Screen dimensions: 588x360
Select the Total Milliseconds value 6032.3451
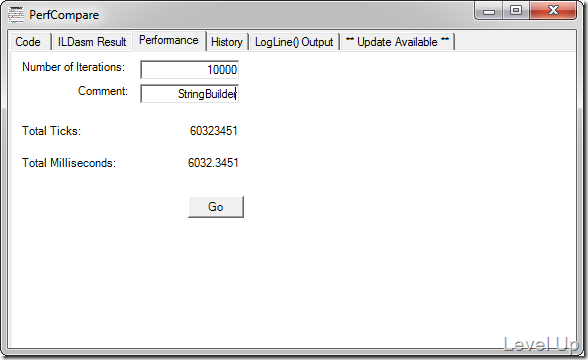pyautogui.click(x=213, y=163)
